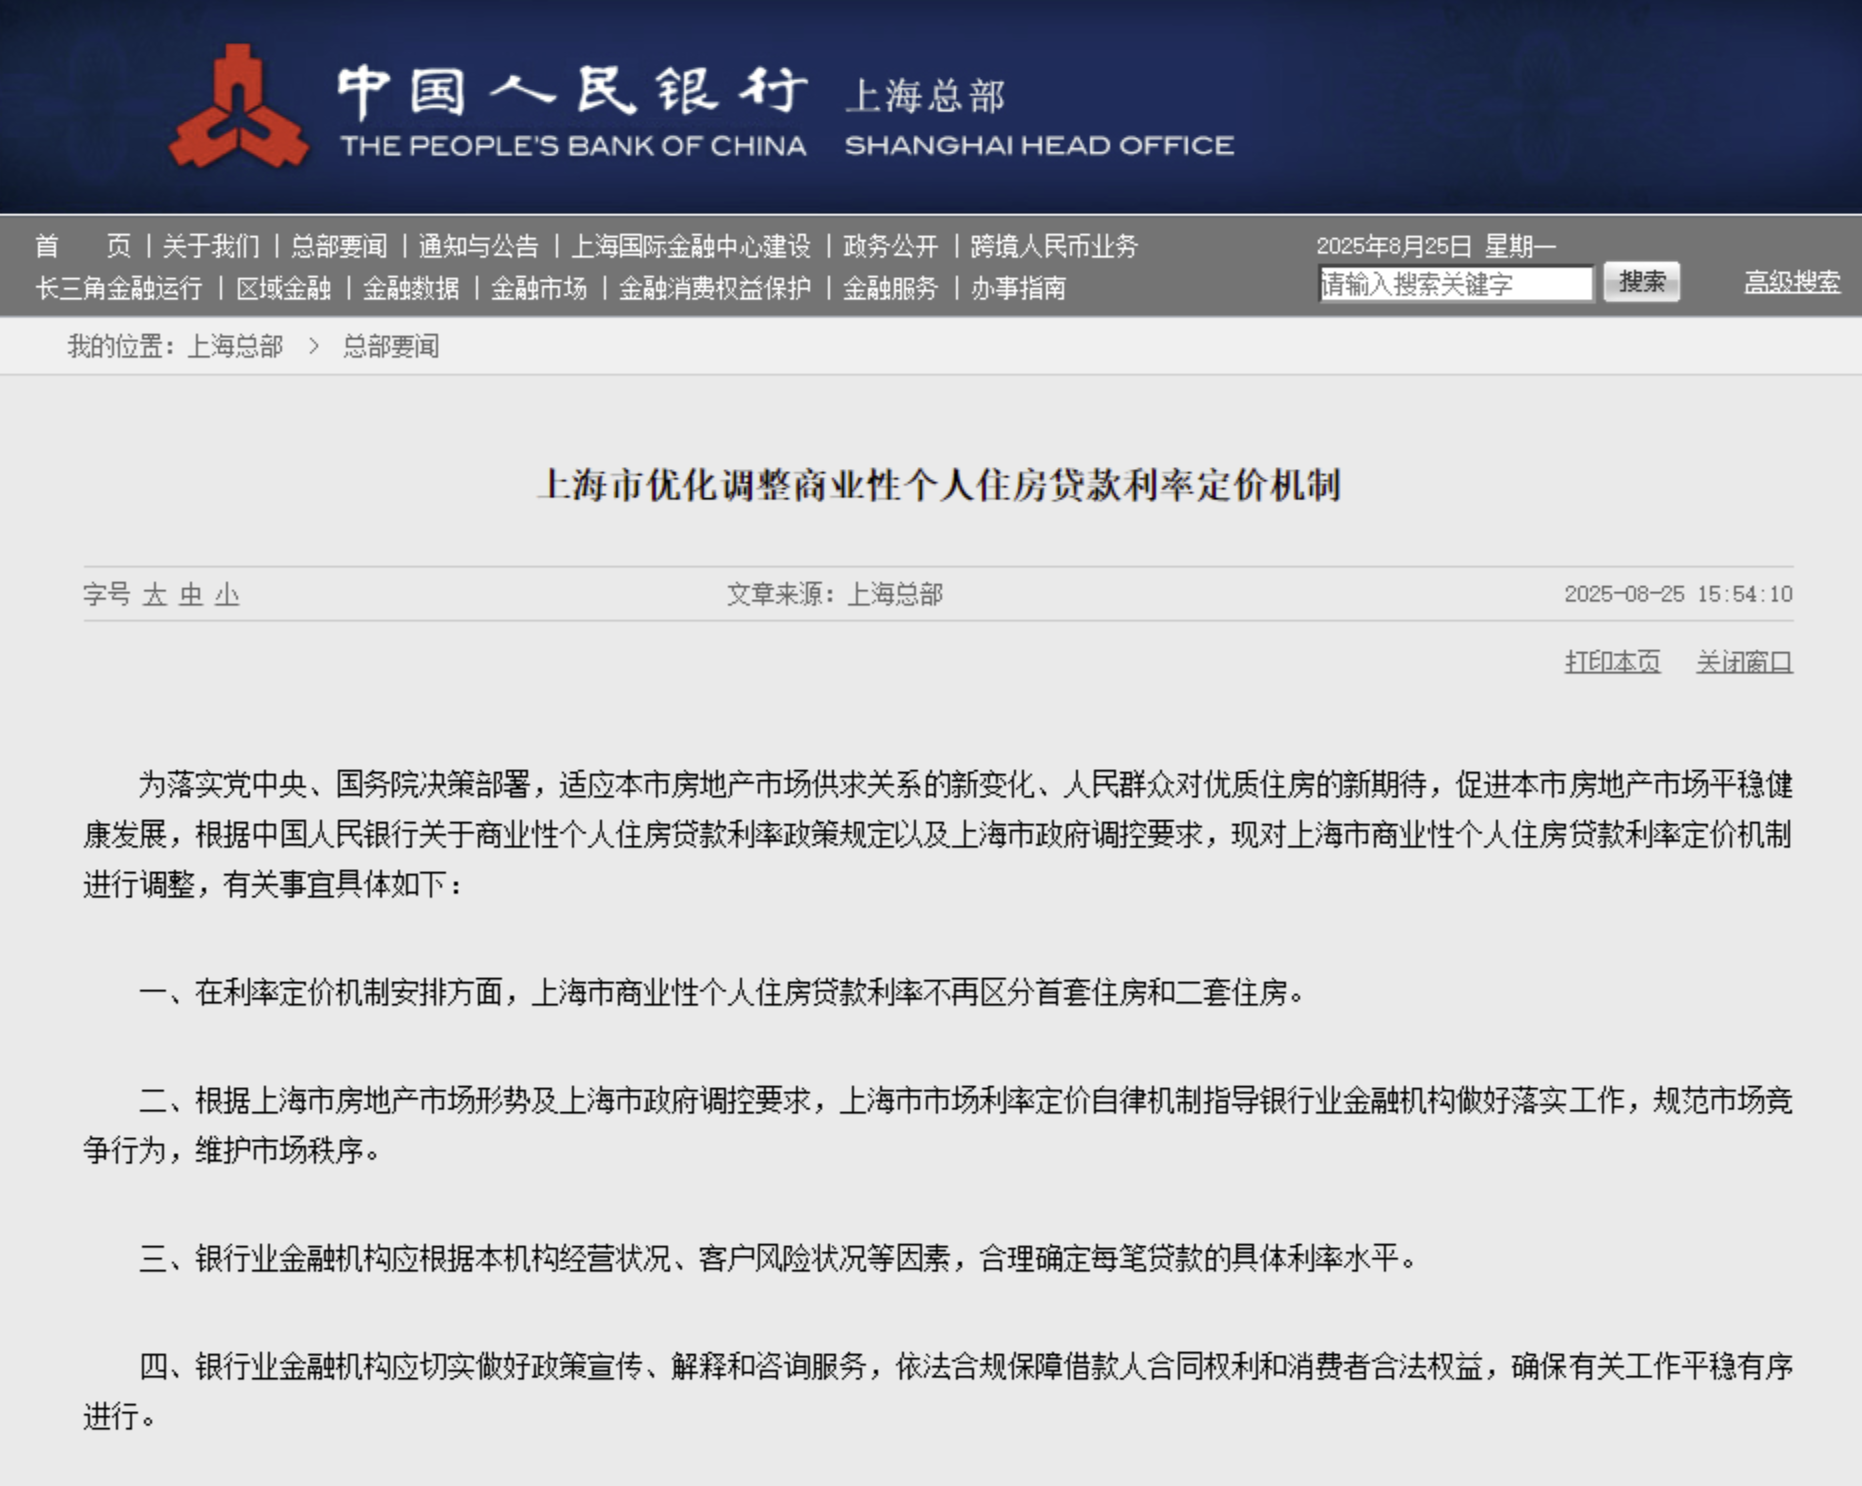Click SHANGHAI HEAD OFFICE banner text
This screenshot has width=1862, height=1486.
[1039, 146]
